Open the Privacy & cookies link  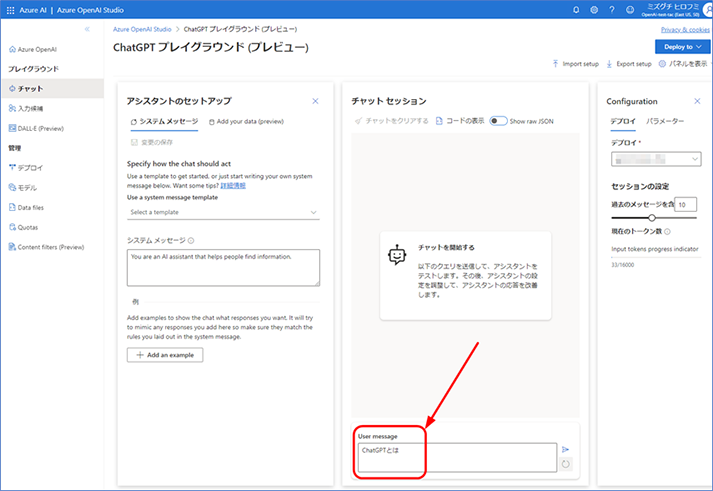point(685,30)
